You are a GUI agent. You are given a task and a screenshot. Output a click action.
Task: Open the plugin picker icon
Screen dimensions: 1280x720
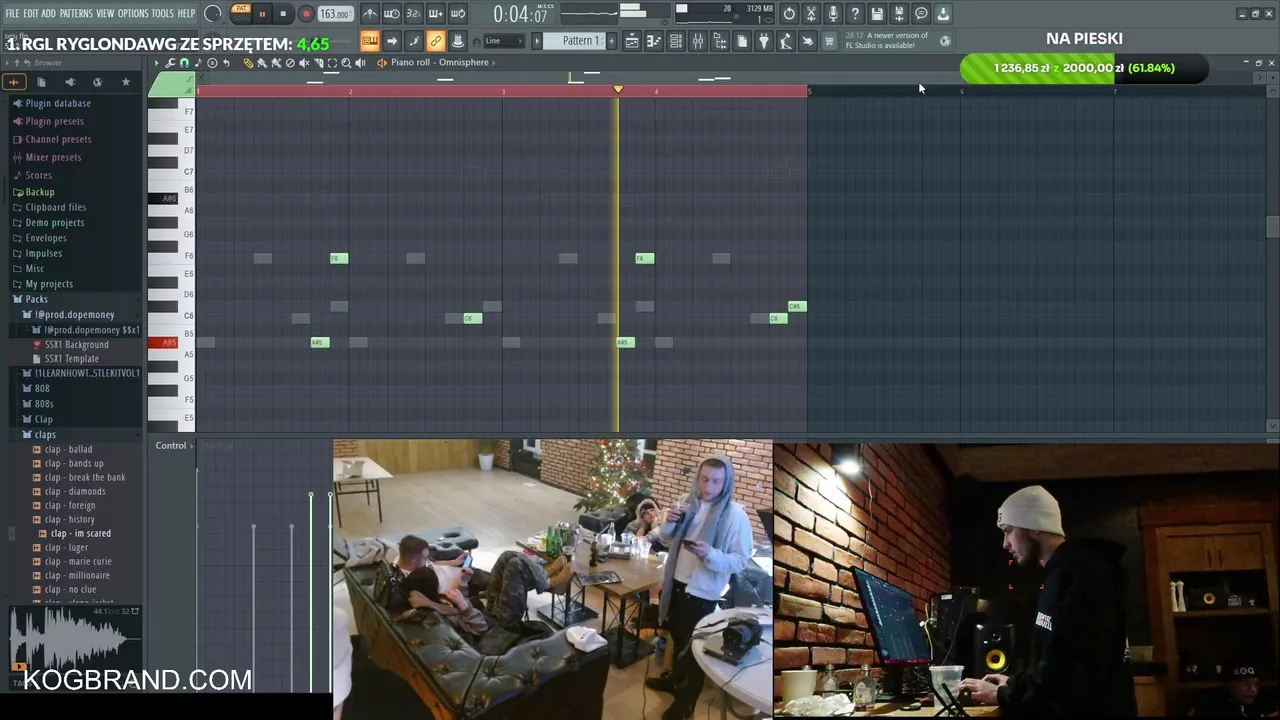764,41
